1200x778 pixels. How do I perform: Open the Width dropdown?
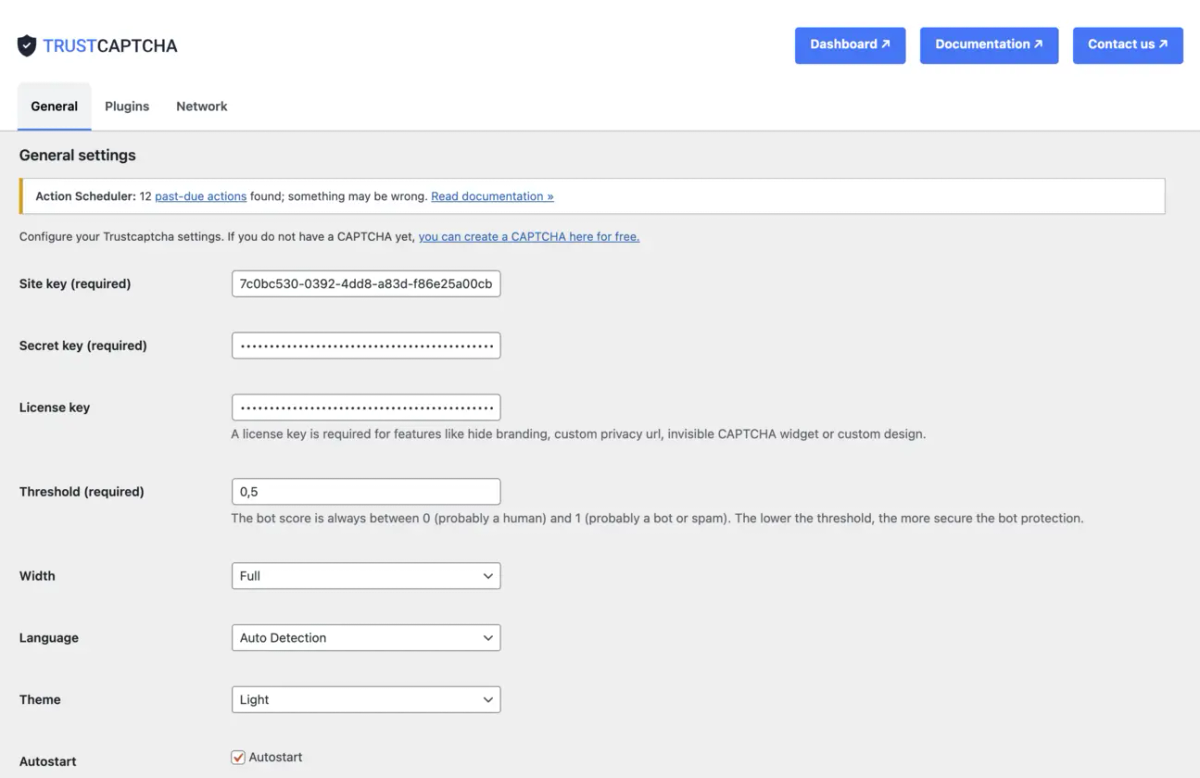(365, 575)
